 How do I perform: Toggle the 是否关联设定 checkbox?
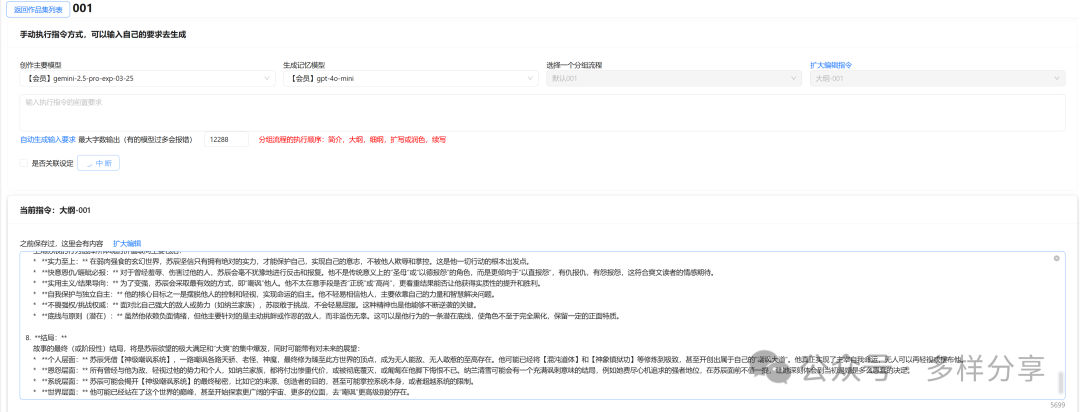pyautogui.click(x=24, y=163)
